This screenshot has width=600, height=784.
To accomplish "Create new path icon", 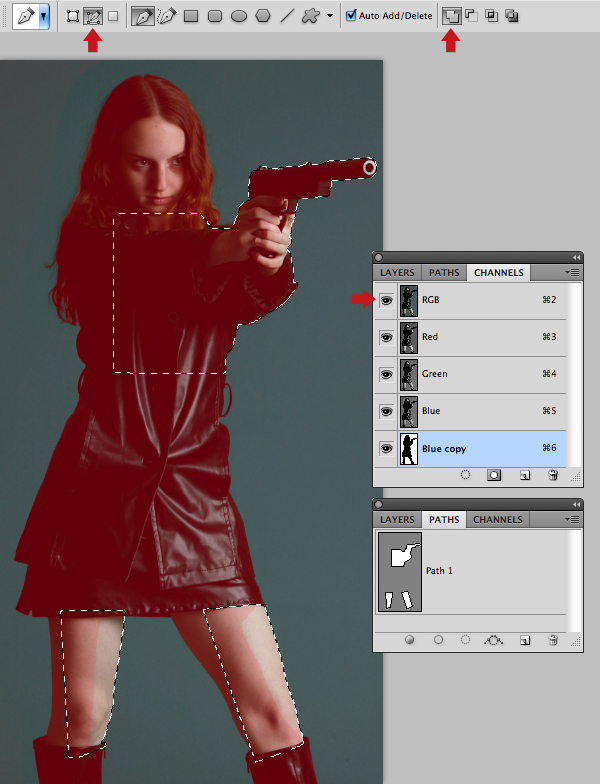I will (x=524, y=640).
